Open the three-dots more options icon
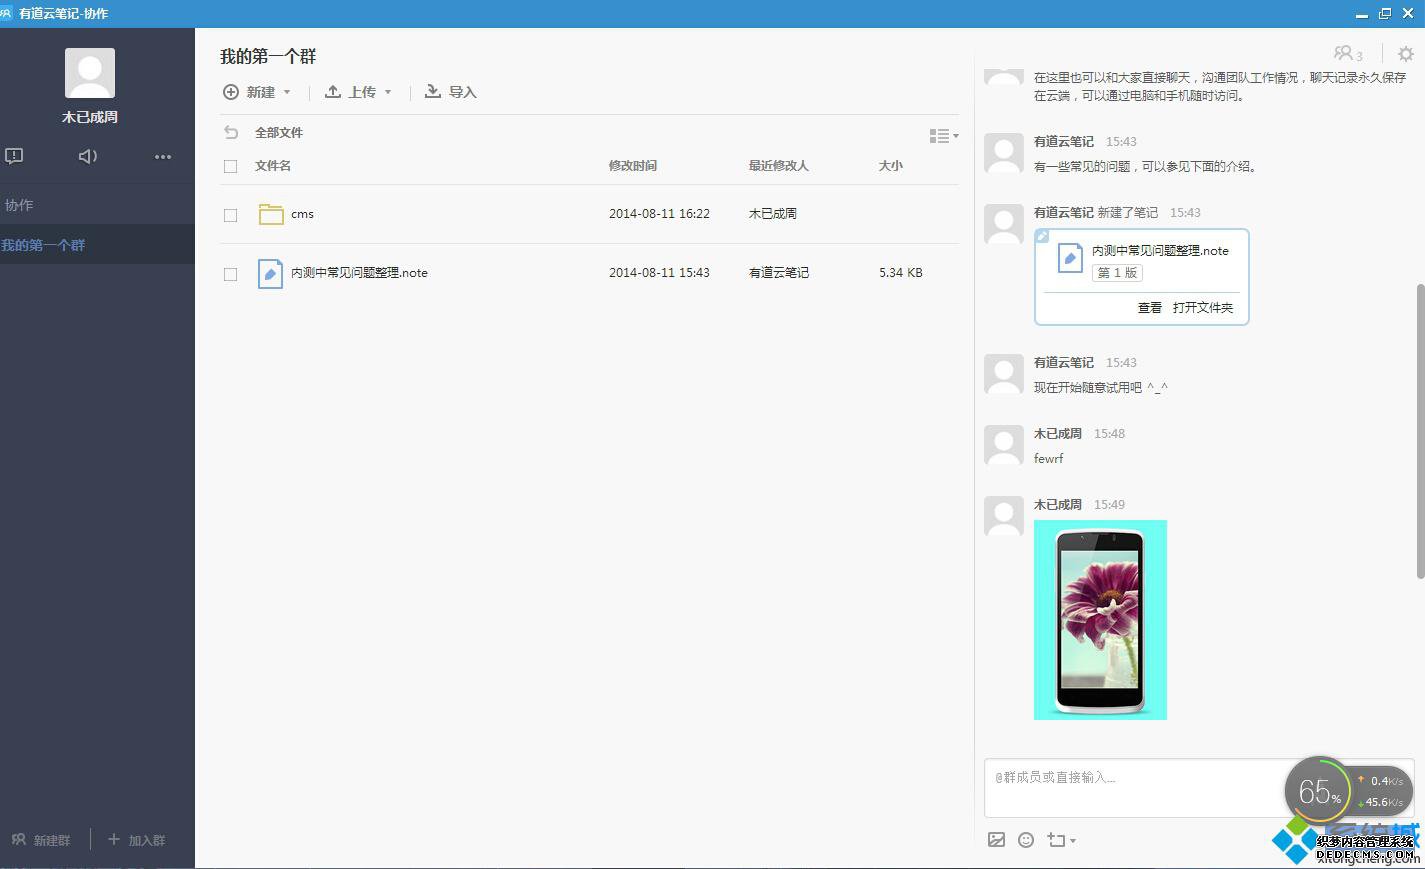Viewport: 1425px width, 869px height. [163, 156]
